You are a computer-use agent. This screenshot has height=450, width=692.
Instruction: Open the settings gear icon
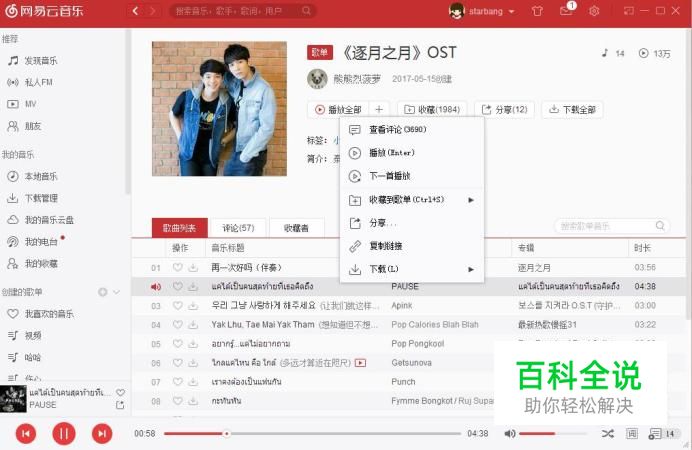[x=594, y=11]
